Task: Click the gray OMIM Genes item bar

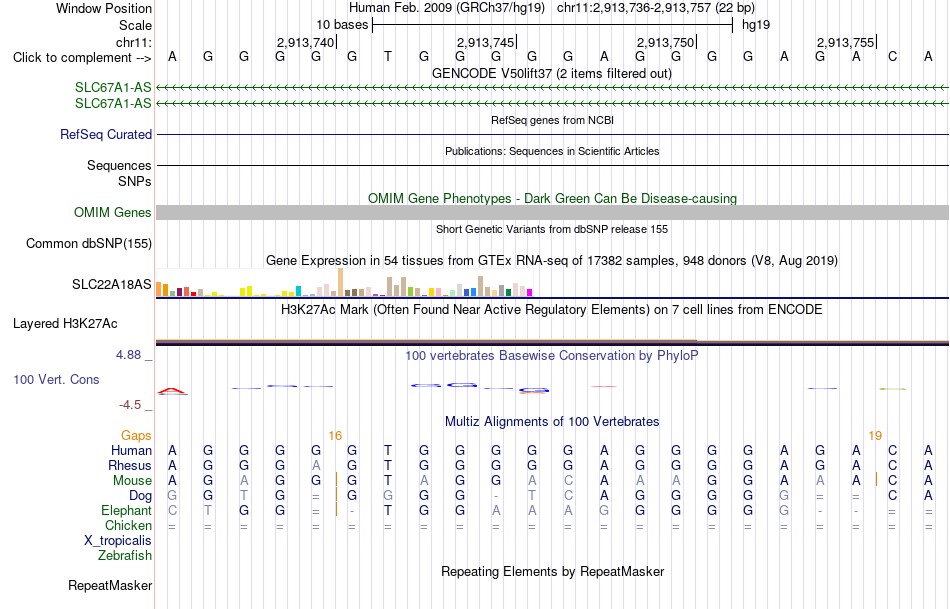Action: pyautogui.click(x=552, y=213)
